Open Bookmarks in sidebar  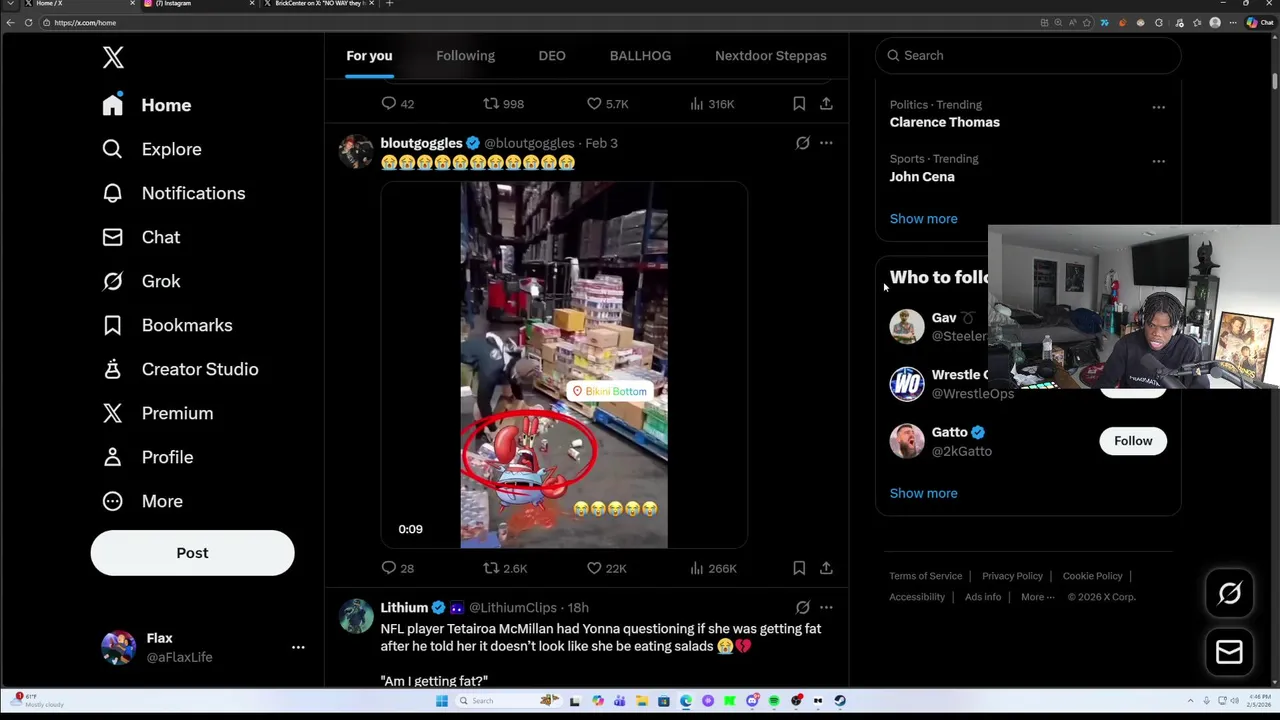[x=167, y=325]
